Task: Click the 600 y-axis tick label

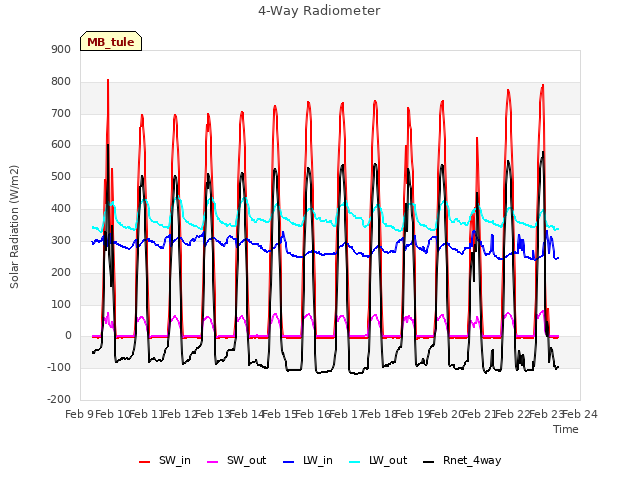Action: (61, 144)
